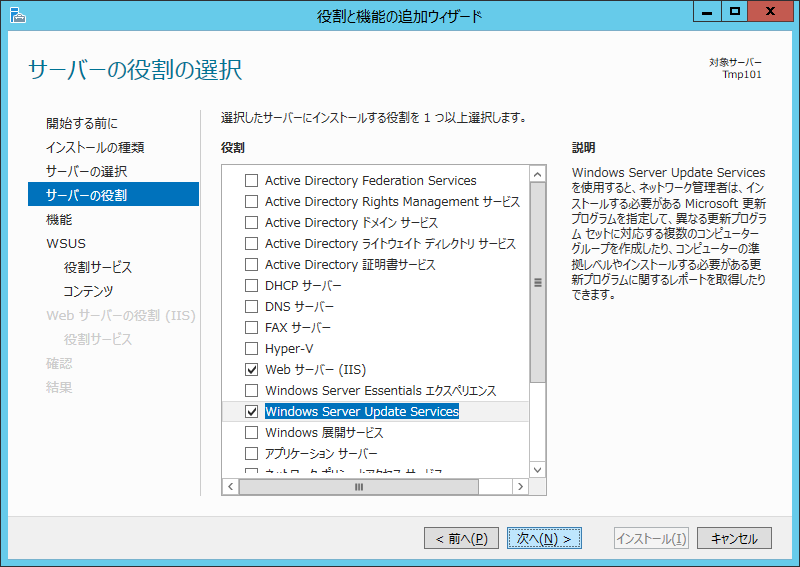The width and height of the screenshot is (800, 567).
Task: Click the Tmp101 target server name
Action: tap(742, 75)
